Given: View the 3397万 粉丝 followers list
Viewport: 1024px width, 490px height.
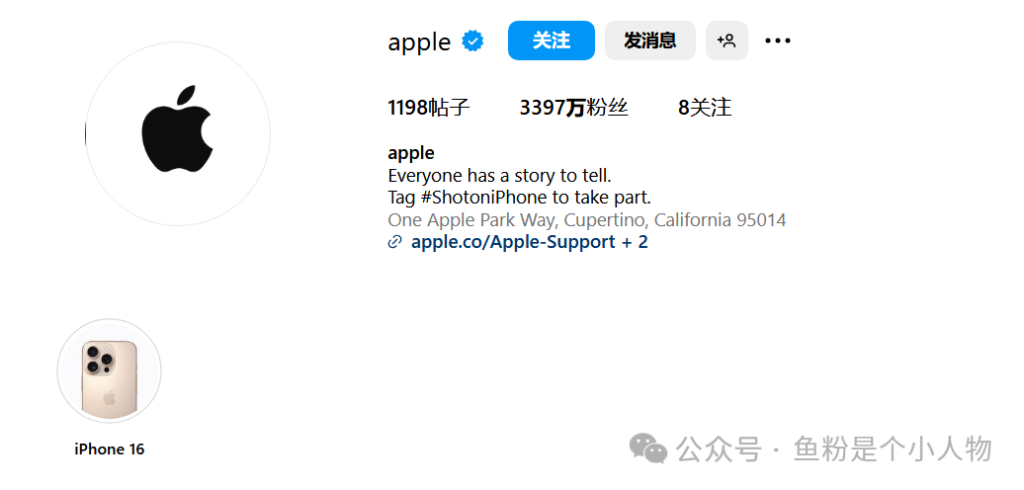Looking at the screenshot, I should pos(573,108).
